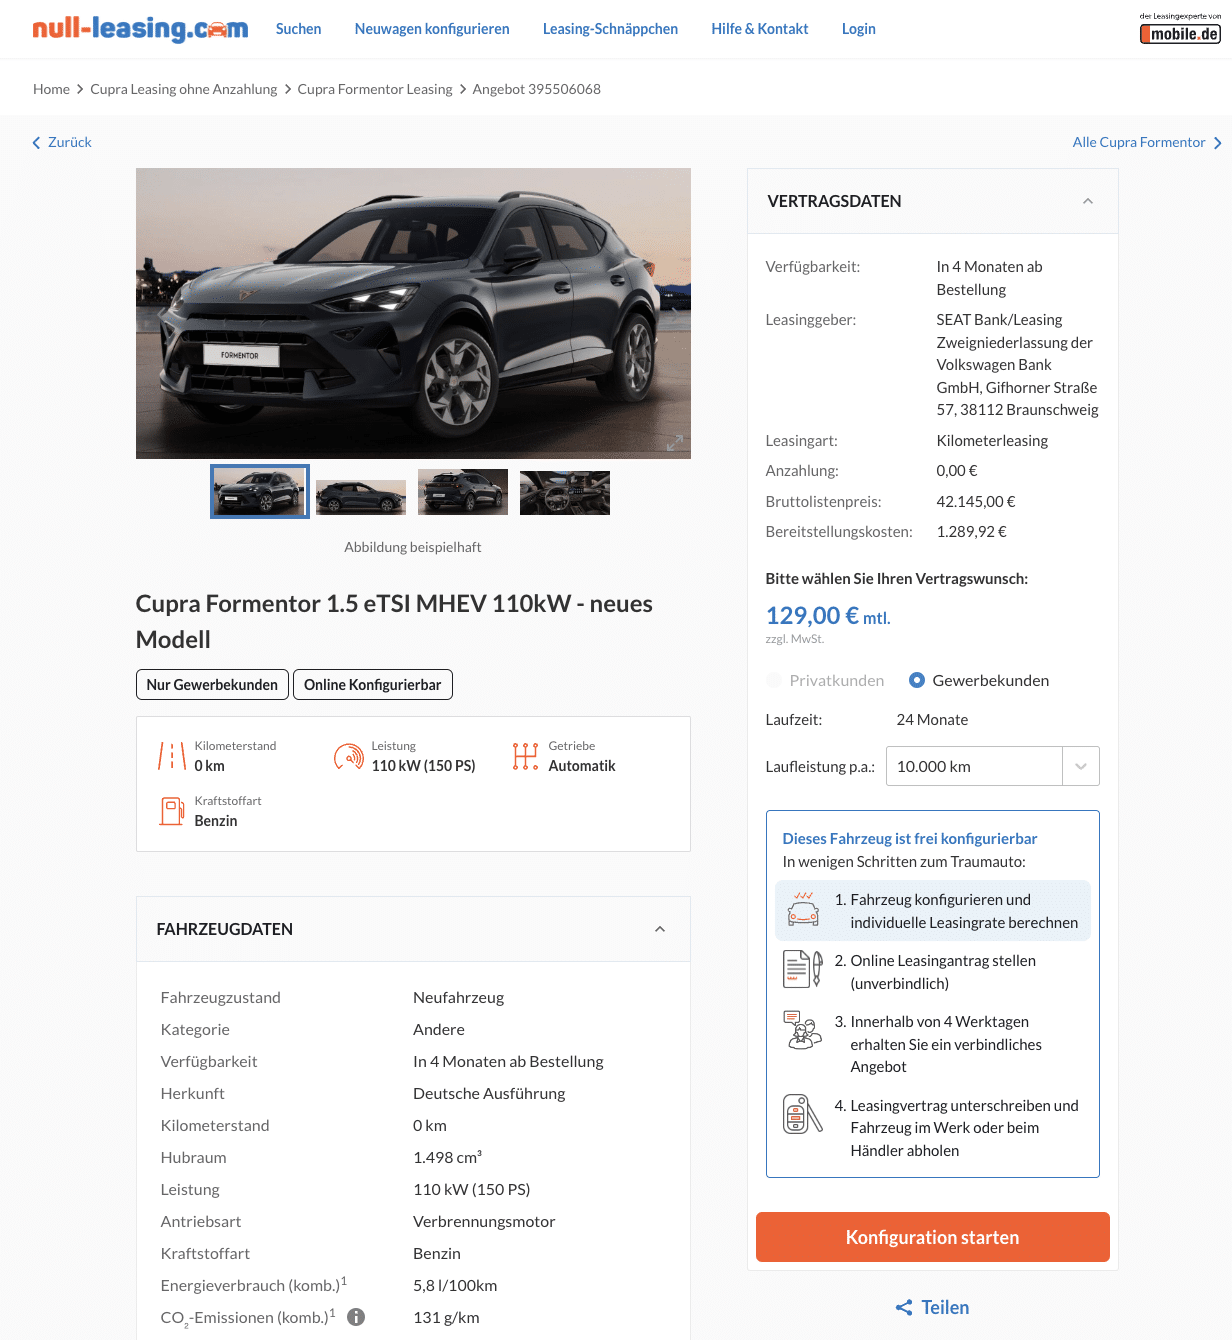
Task: Click the Kraftstoffart fuel pump icon
Action: pyautogui.click(x=172, y=811)
